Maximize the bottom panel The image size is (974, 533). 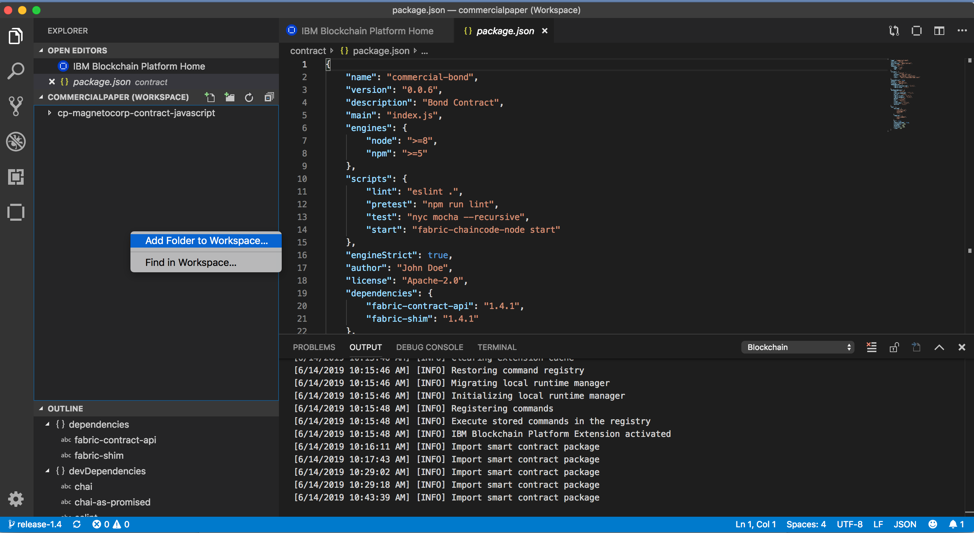tap(939, 347)
